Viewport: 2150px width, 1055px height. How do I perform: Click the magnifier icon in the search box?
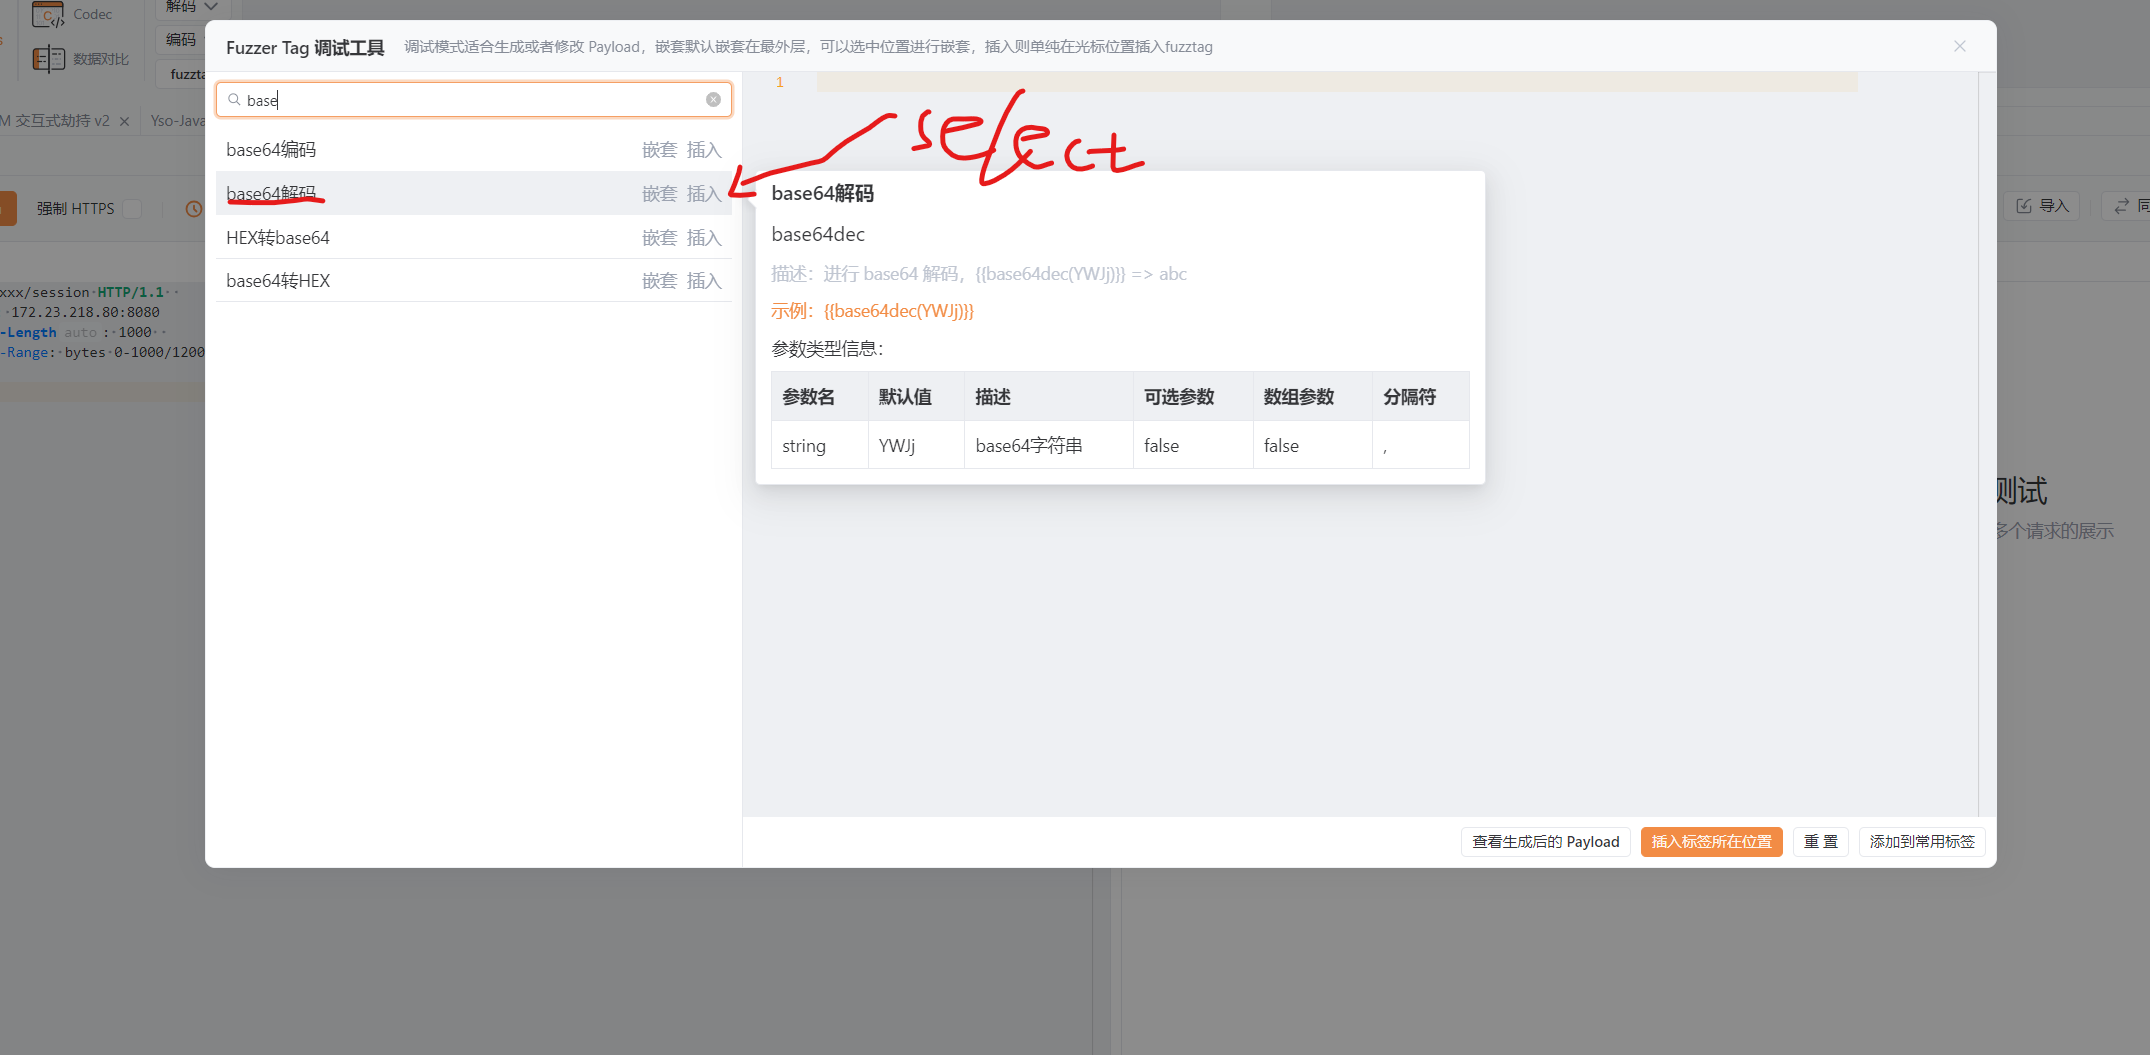tap(234, 100)
